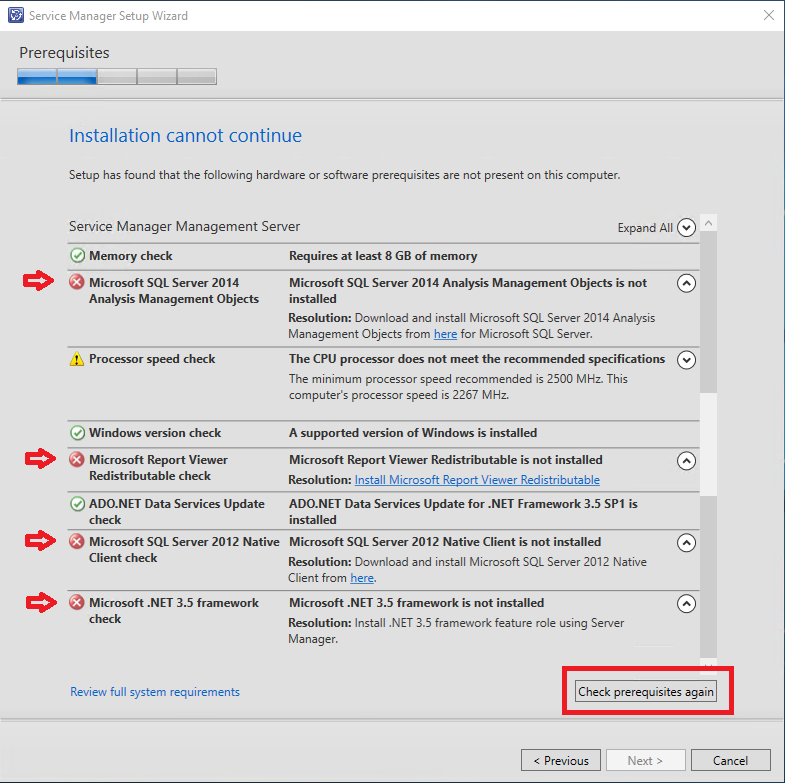Select the 'Memory check' row label

131,256
